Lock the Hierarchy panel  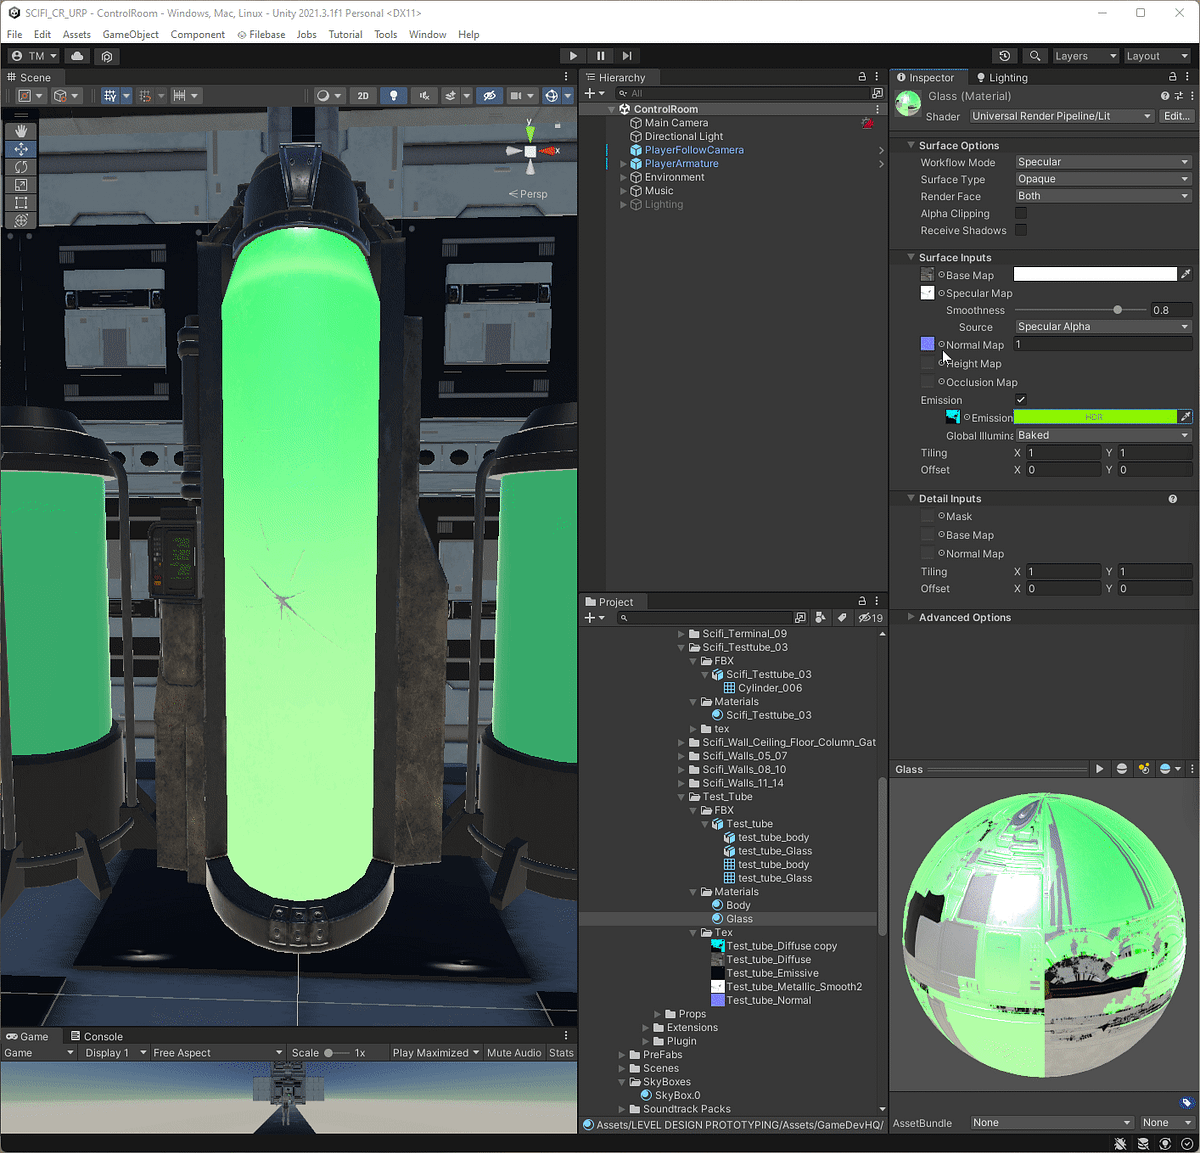tap(862, 77)
